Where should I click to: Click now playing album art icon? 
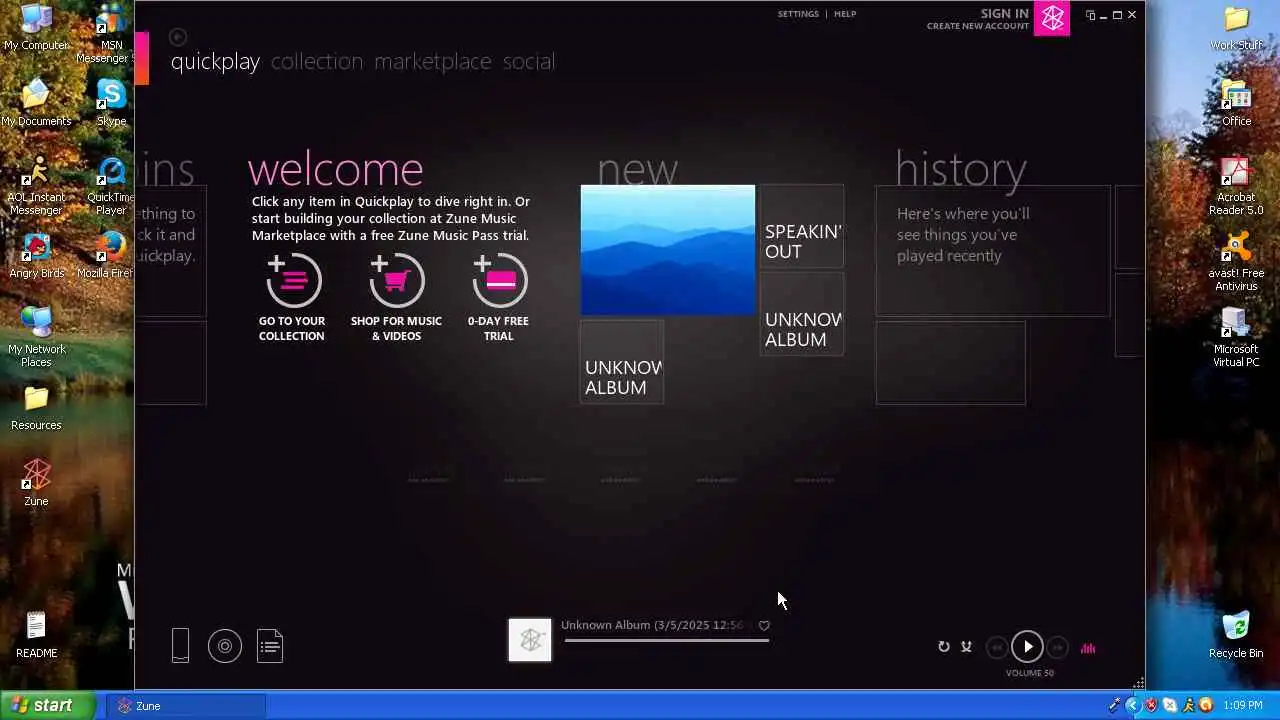(x=530, y=640)
